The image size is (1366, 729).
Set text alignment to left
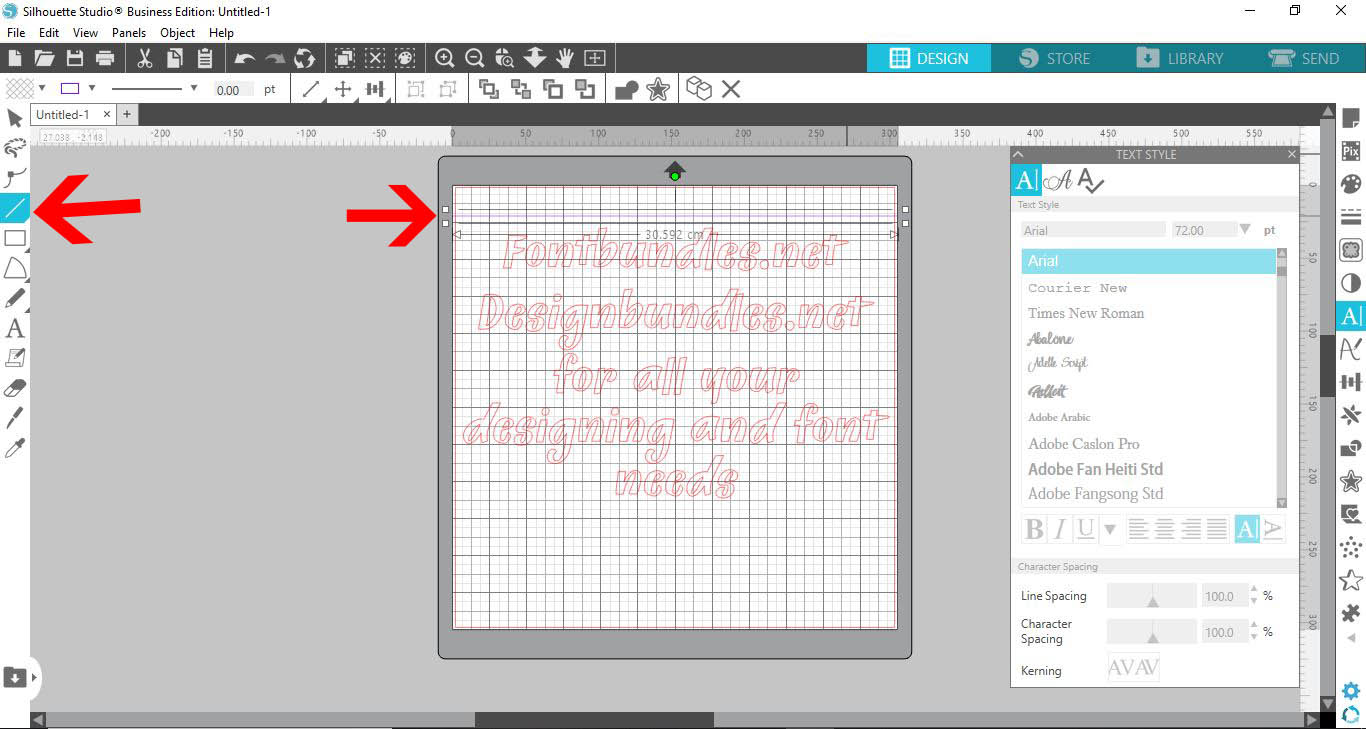(x=1138, y=529)
